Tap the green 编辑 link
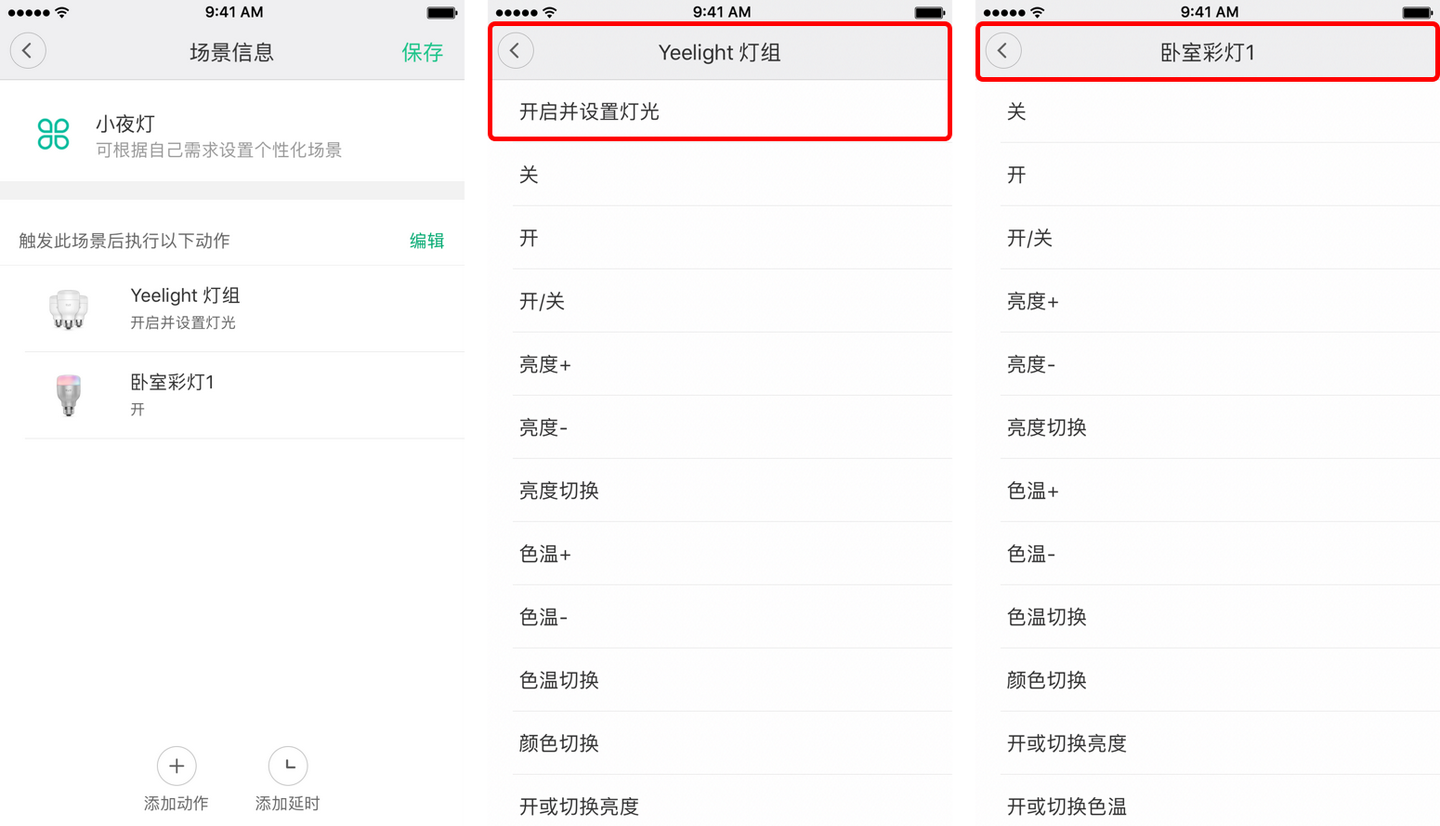 427,240
